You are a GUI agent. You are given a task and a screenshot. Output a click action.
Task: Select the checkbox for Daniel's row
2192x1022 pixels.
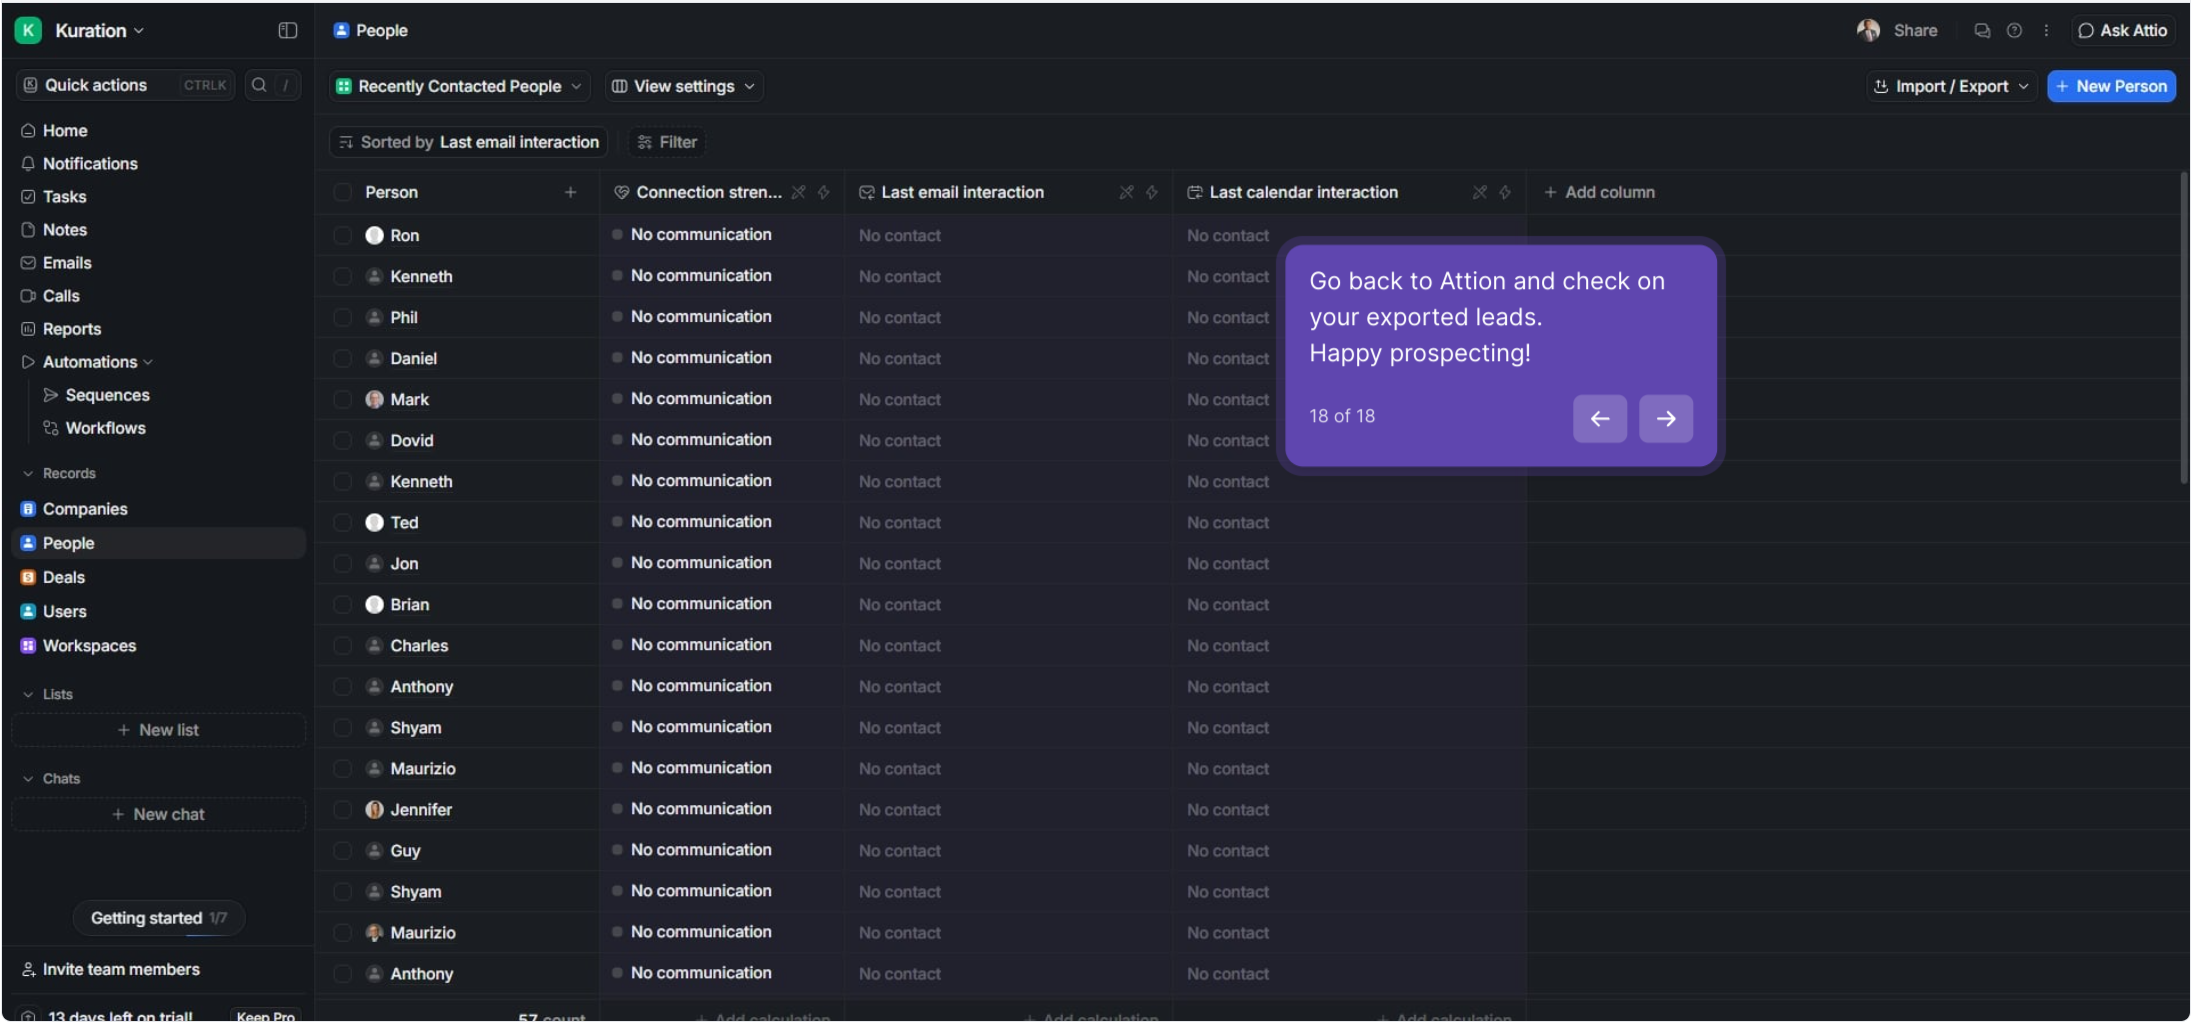pos(342,358)
